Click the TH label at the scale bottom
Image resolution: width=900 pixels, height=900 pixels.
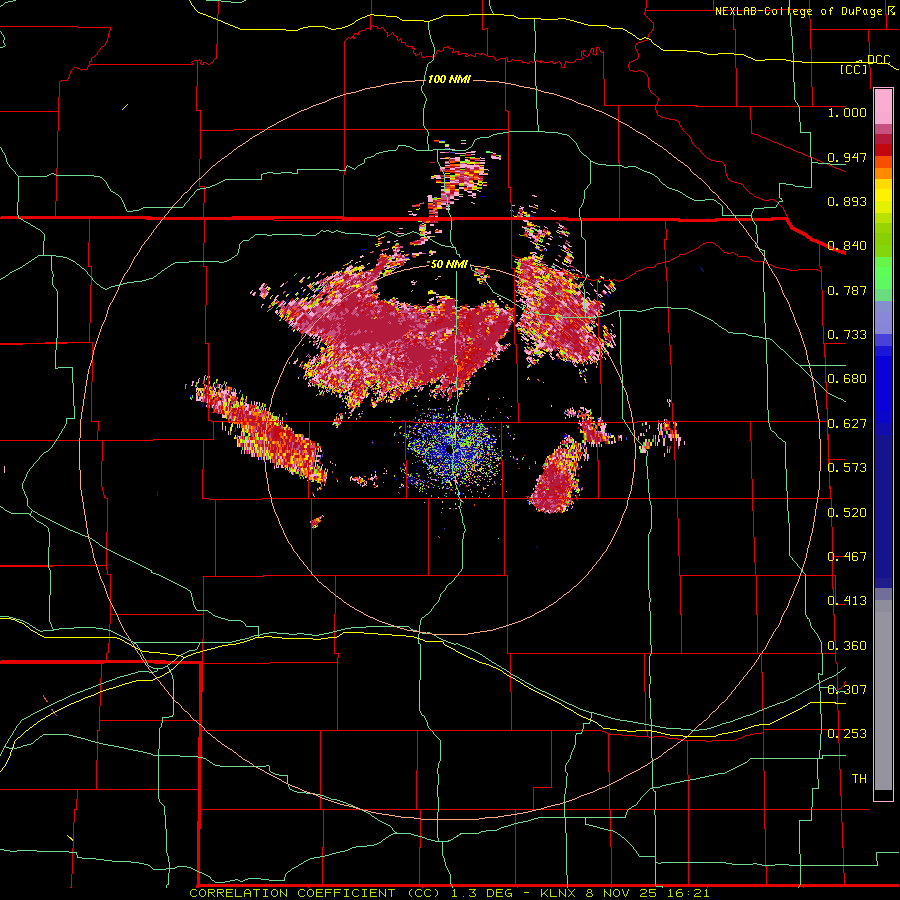(859, 779)
